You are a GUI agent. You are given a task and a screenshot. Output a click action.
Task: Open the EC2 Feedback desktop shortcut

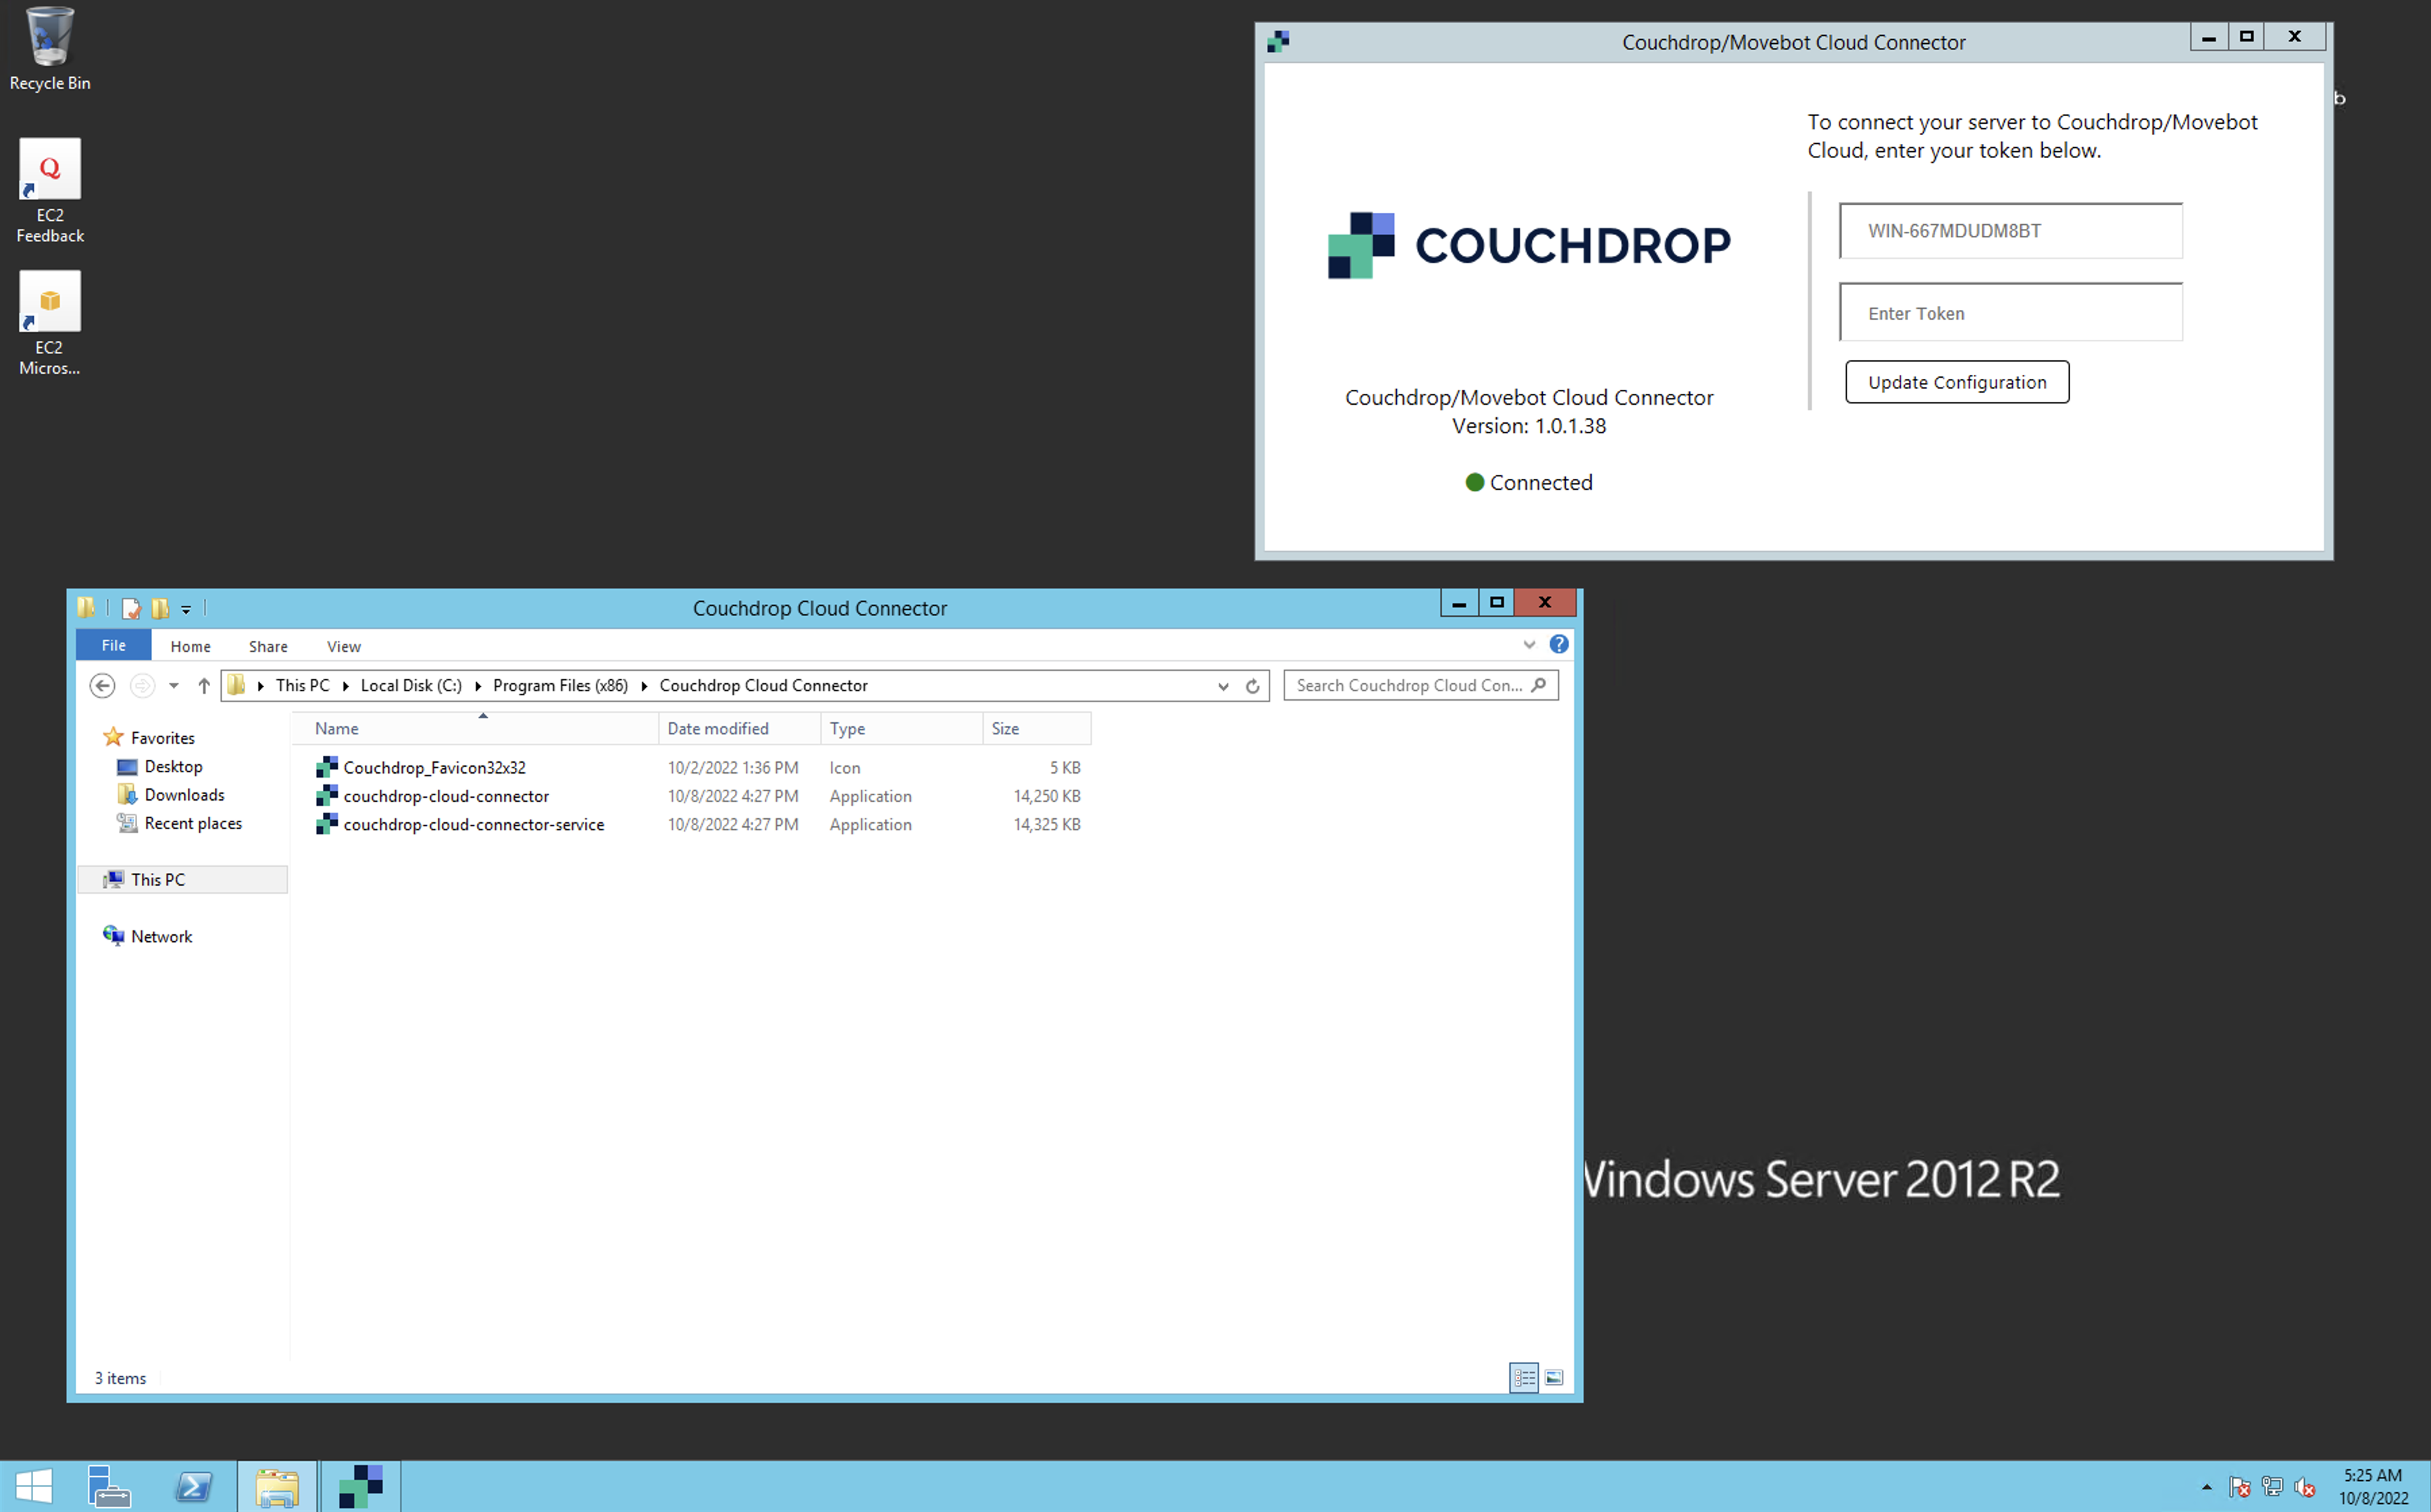49,191
